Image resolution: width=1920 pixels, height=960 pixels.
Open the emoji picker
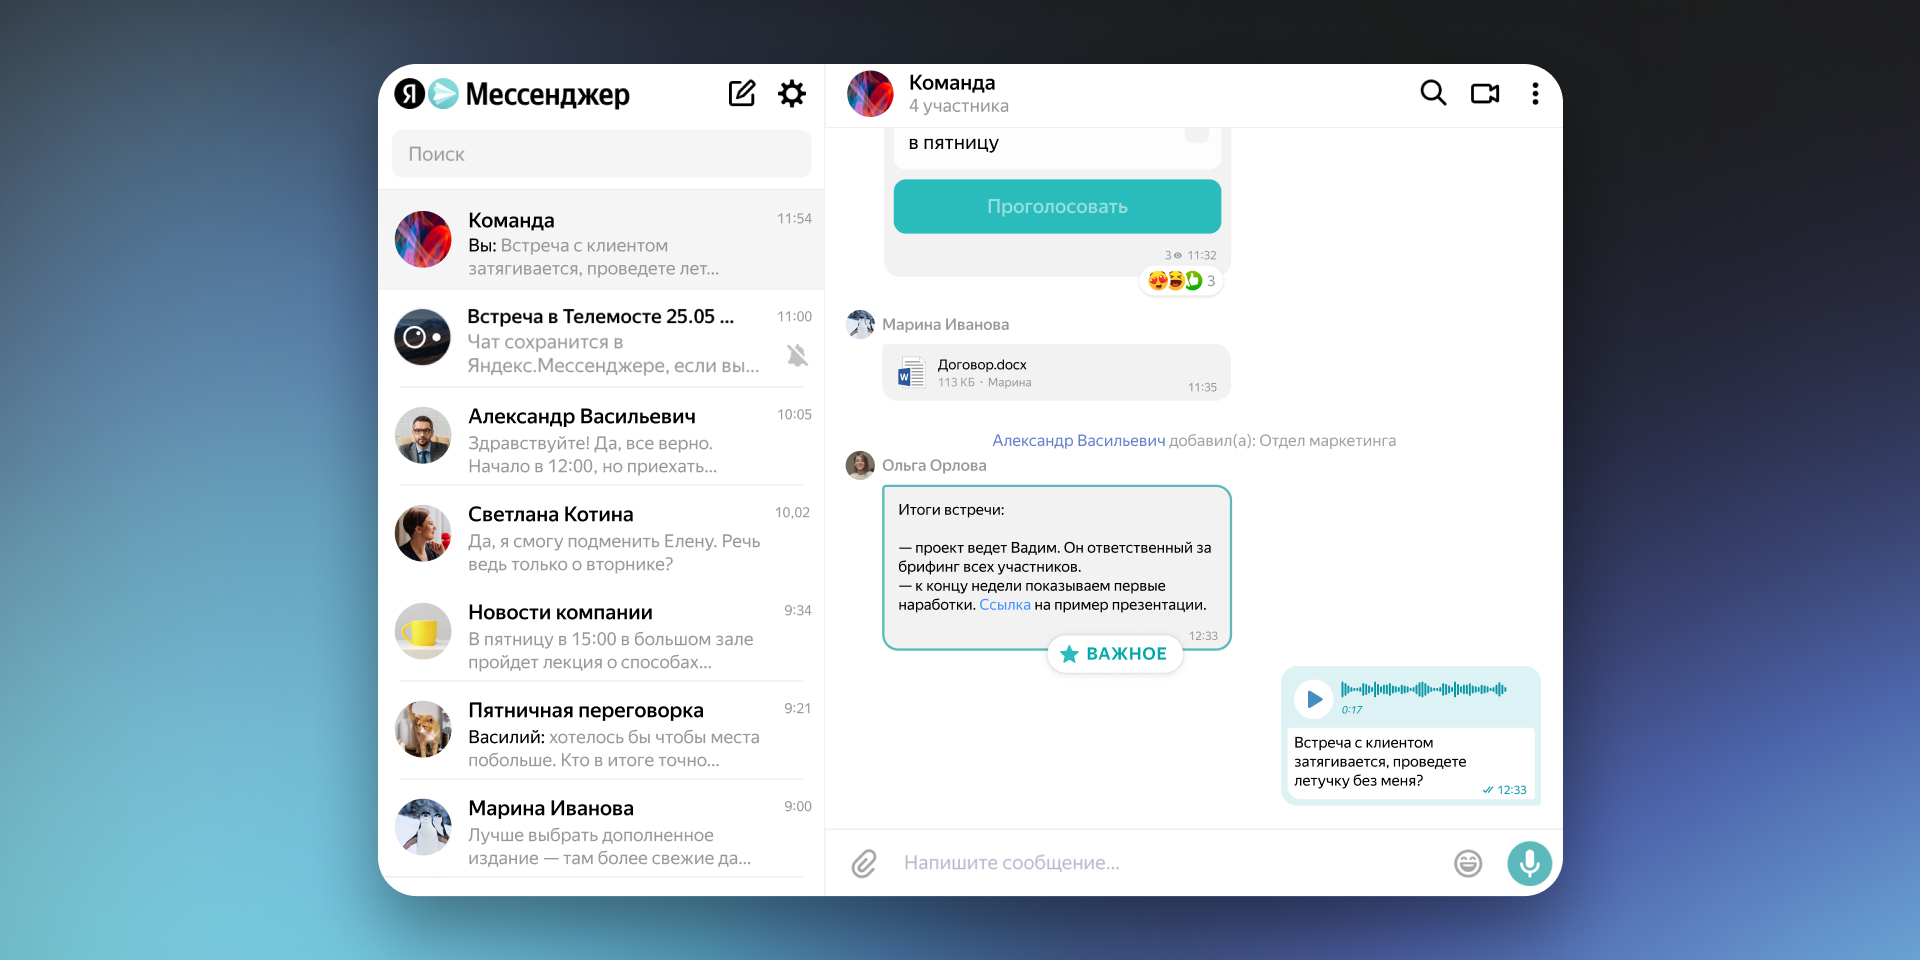(1468, 863)
